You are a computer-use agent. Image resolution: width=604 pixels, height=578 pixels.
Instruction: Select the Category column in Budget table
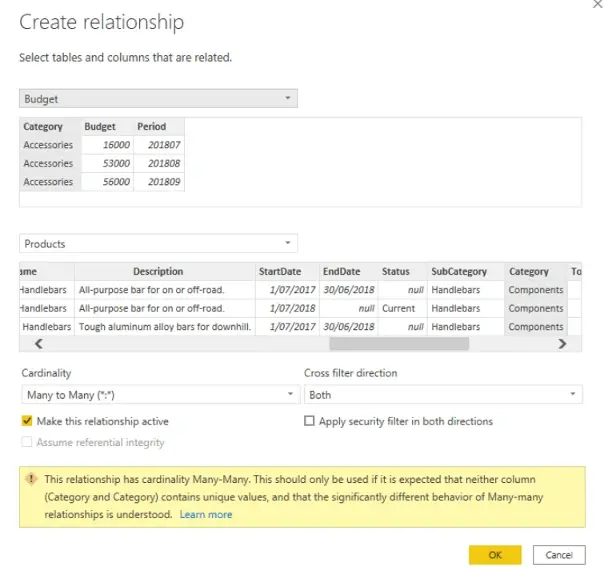43,127
